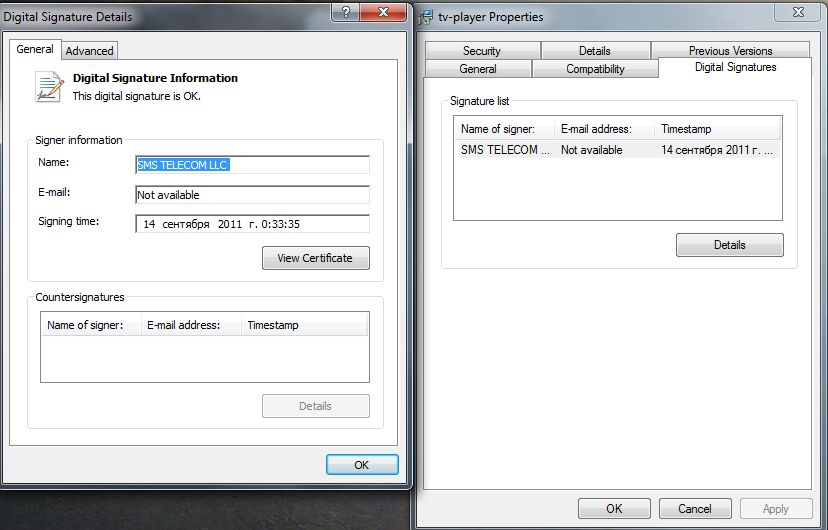This screenshot has width=828, height=530.
Task: Click Timestamp header in Signature list
Action: click(x=717, y=129)
